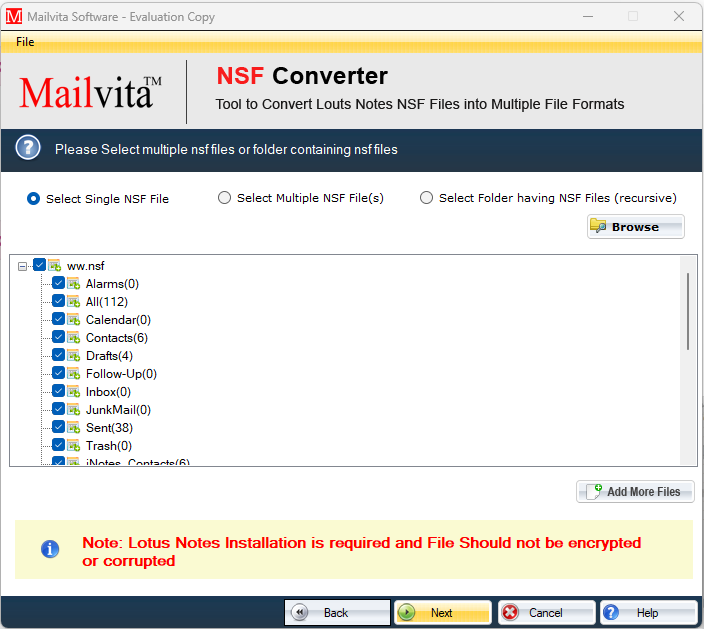Open the File menu

pyautogui.click(x=25, y=42)
